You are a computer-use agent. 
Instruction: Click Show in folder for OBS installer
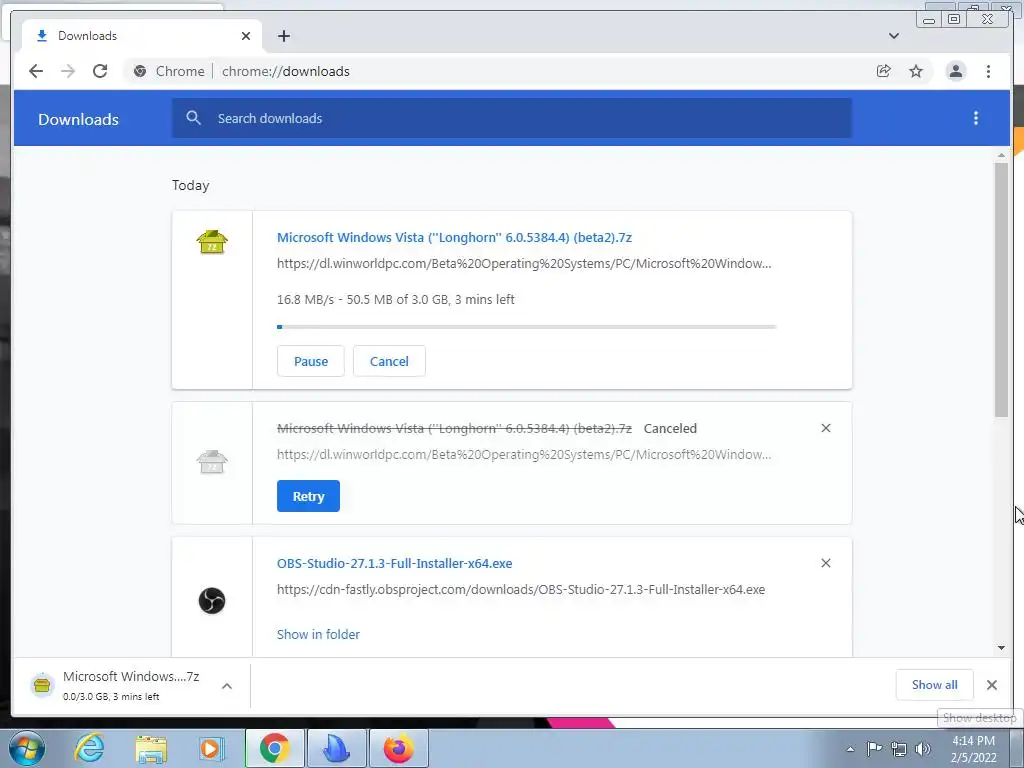(x=318, y=634)
